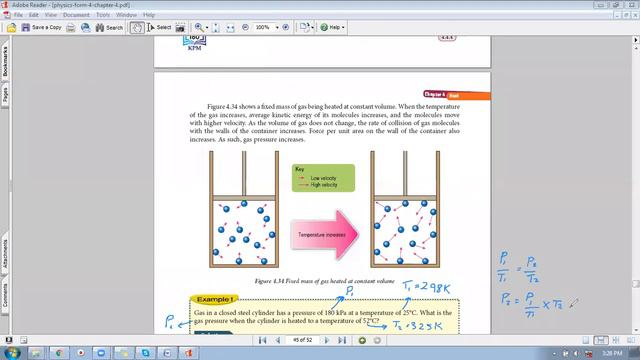This screenshot has height=360, width=640.
Task: Click the zoom in plus button
Action: pyautogui.click(x=286, y=27)
